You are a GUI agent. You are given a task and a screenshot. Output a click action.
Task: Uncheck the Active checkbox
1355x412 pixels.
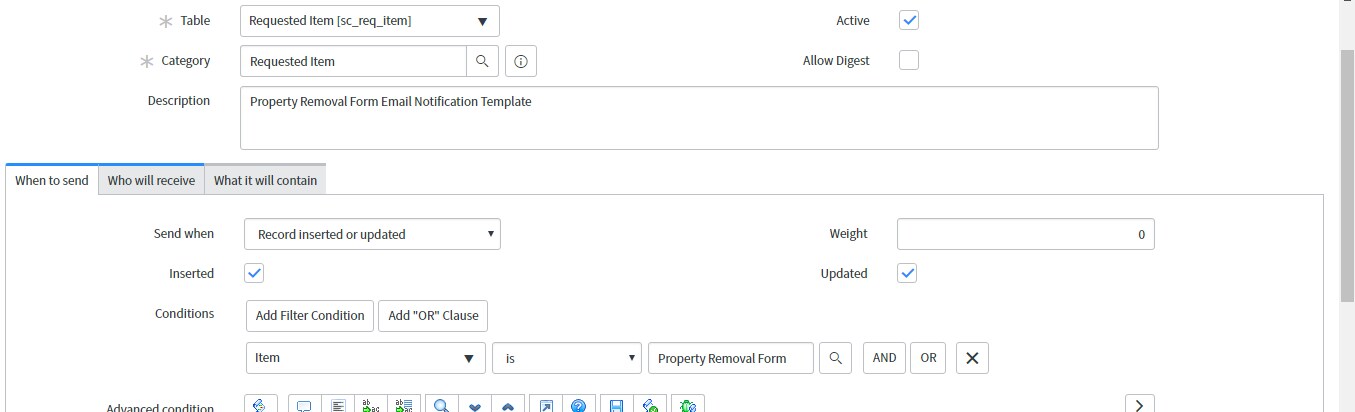coord(909,20)
